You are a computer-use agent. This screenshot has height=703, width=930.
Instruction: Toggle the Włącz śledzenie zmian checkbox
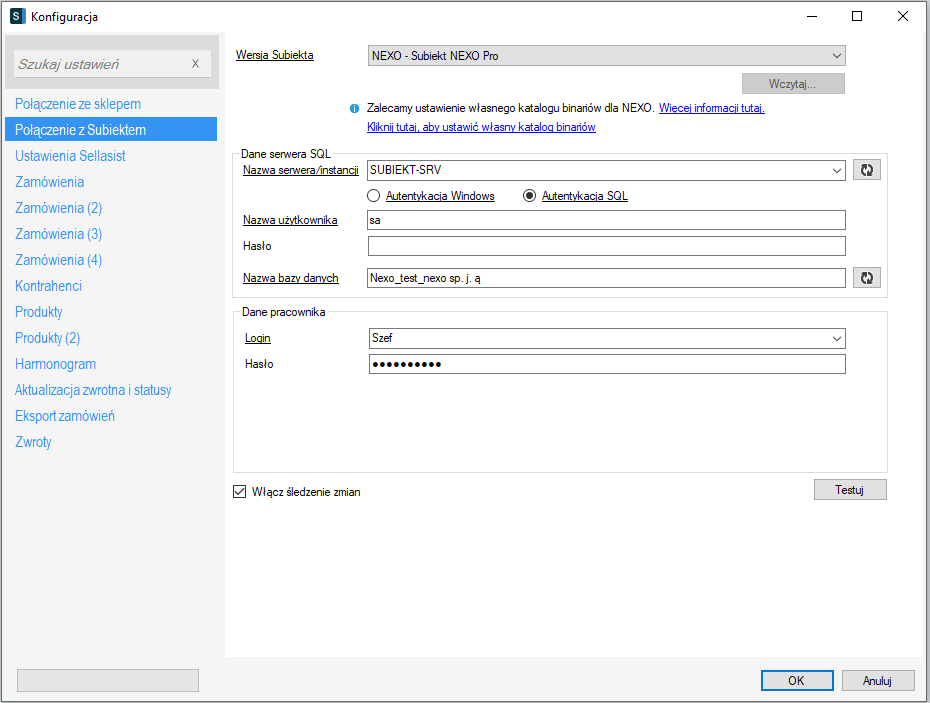239,492
